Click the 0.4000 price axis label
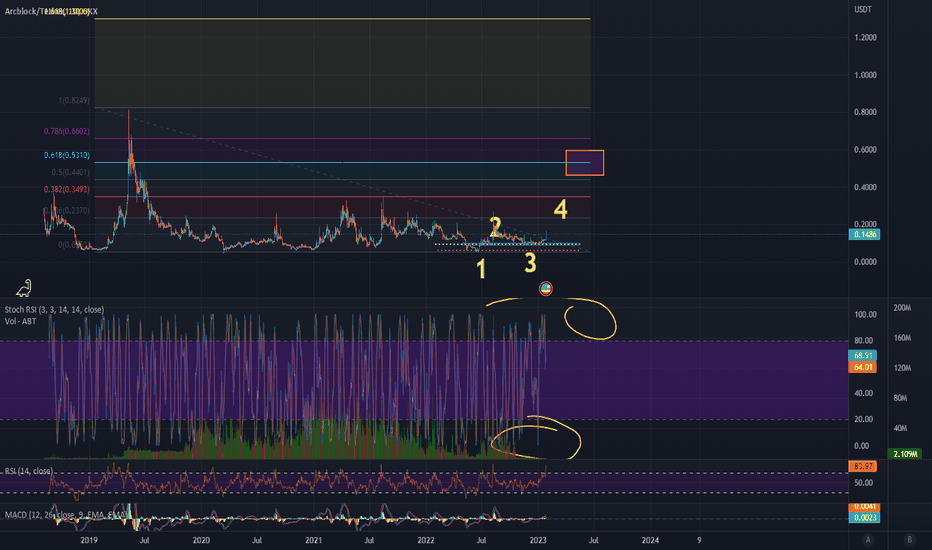Viewport: 932px width, 550px height. click(865, 187)
